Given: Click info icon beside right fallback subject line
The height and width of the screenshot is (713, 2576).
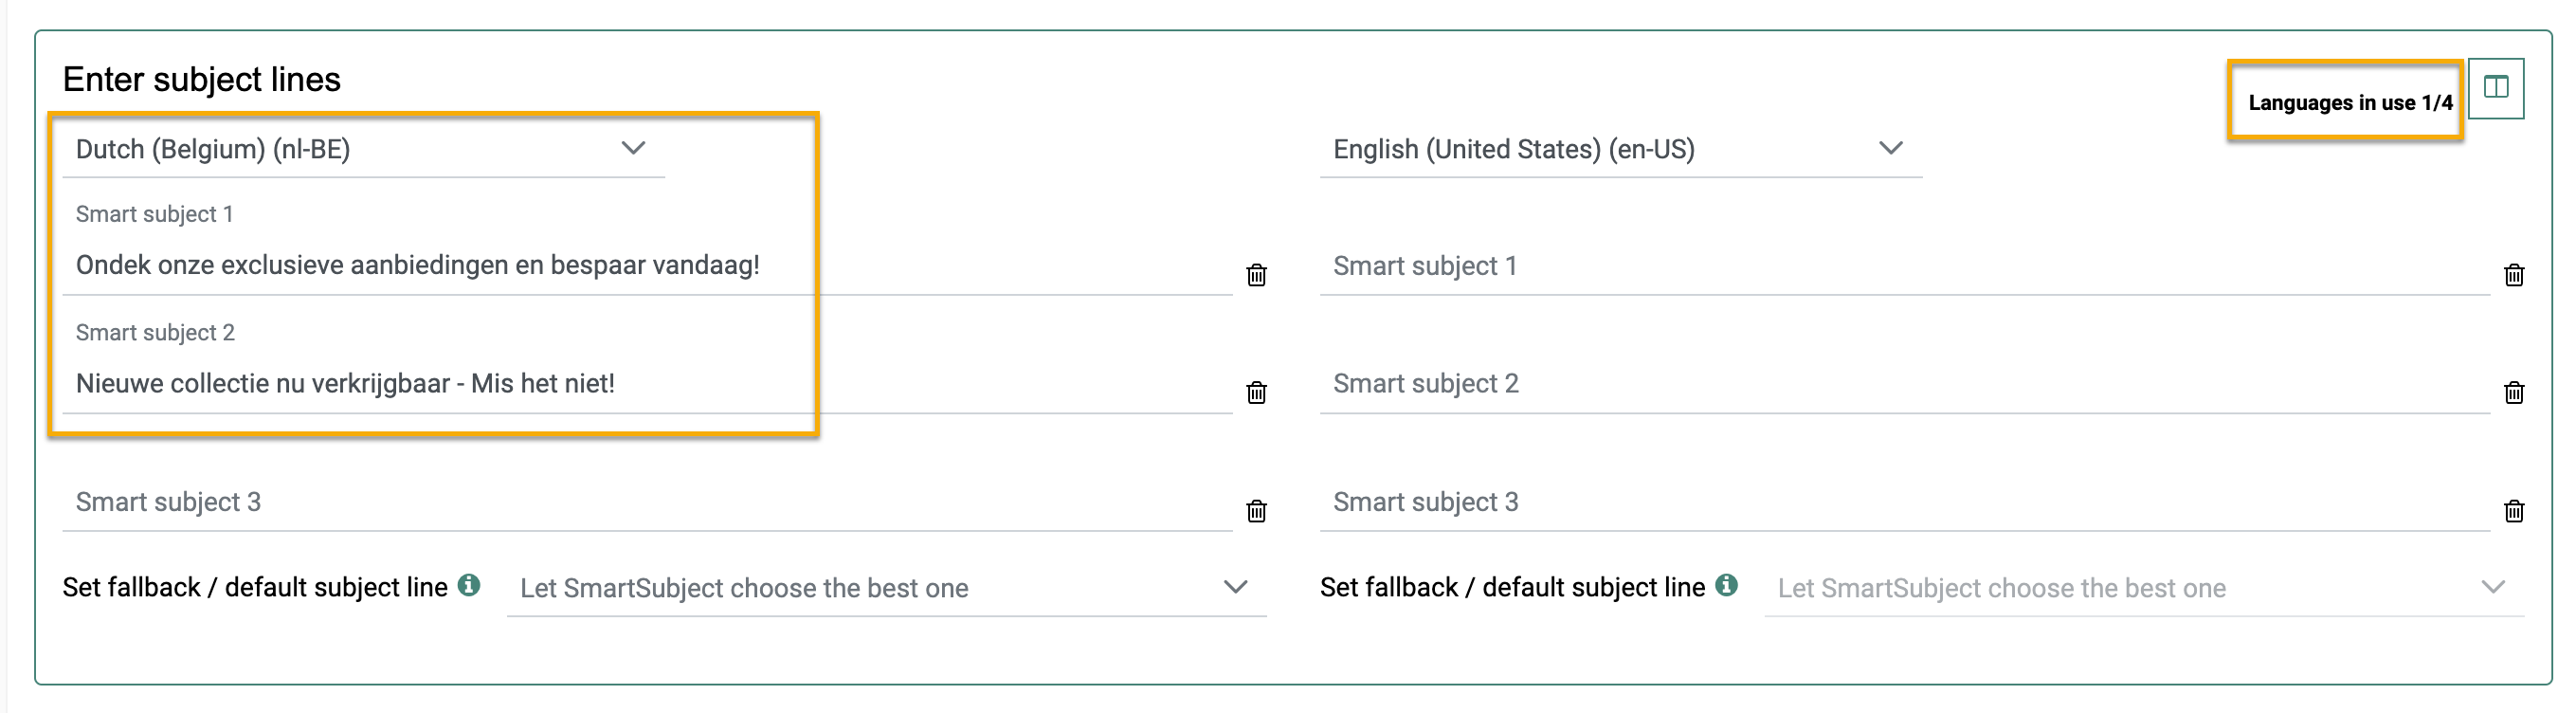Looking at the screenshot, I should (x=1726, y=585).
